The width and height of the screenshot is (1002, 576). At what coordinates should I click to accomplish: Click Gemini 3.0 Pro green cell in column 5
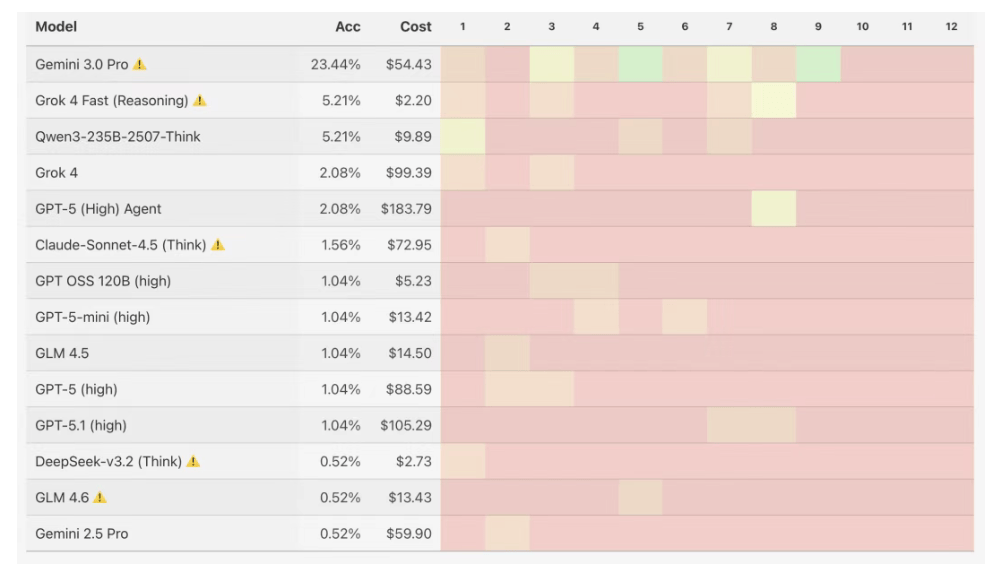640,64
